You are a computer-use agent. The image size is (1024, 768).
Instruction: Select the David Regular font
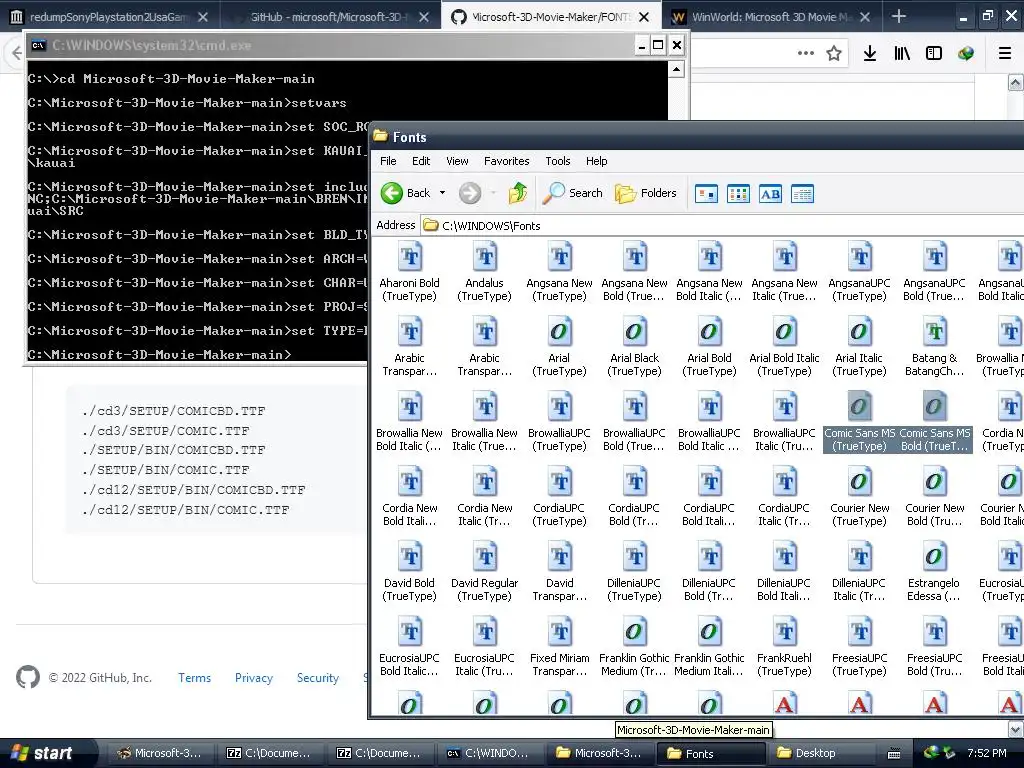485,572
